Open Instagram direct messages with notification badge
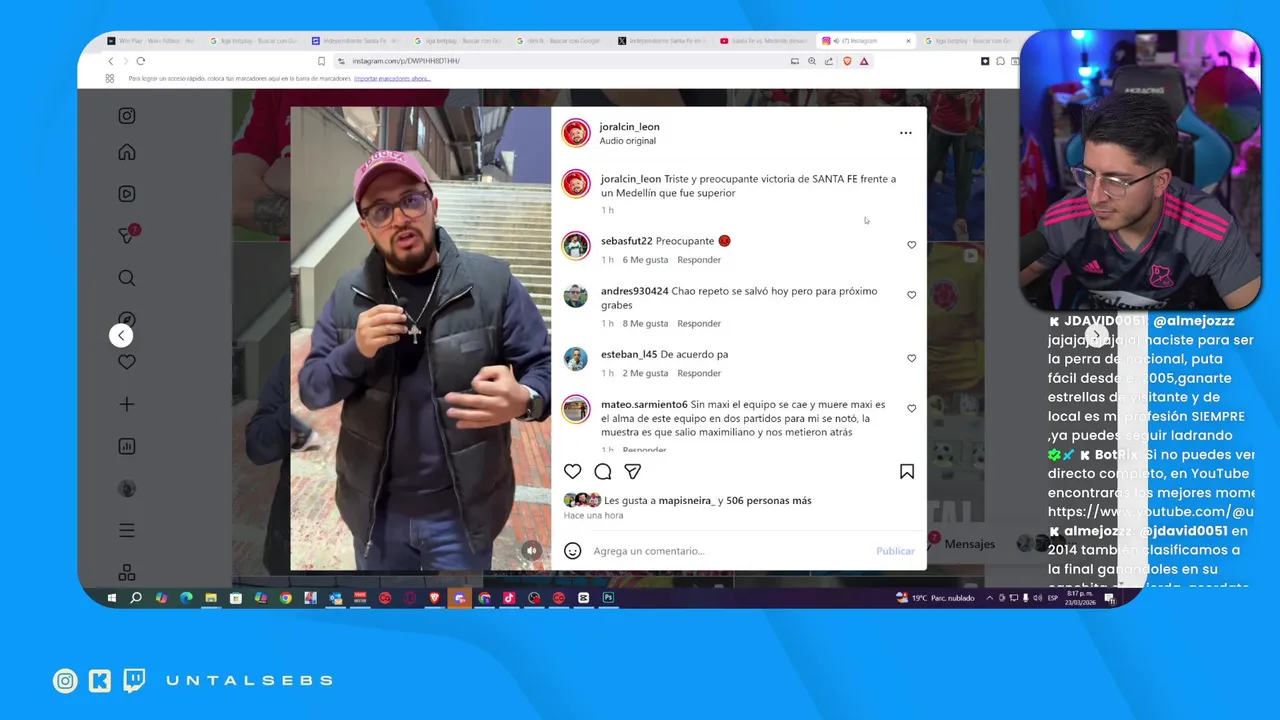The height and width of the screenshot is (720, 1280). pyautogui.click(x=127, y=235)
